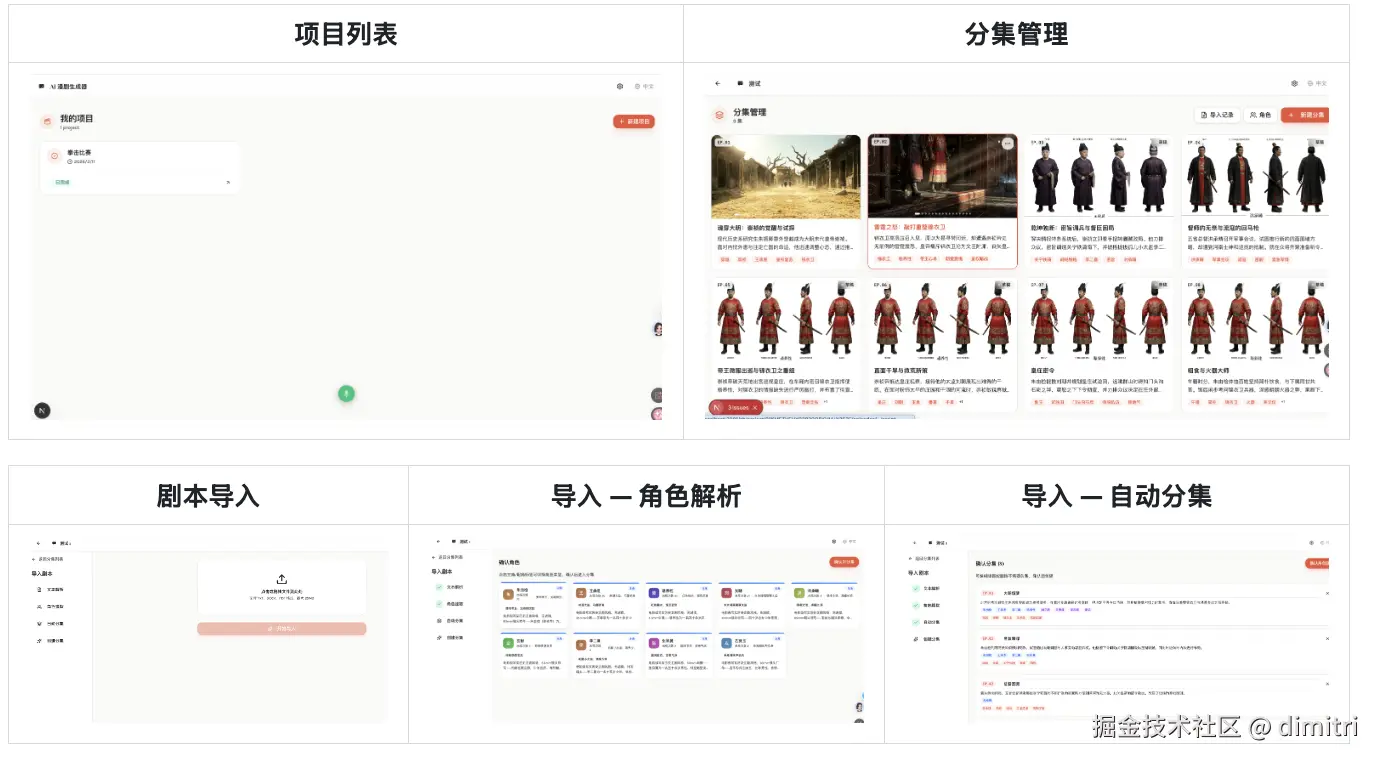Go back using arrow in 分集管理 header
1380x762 pixels.
coord(717,84)
